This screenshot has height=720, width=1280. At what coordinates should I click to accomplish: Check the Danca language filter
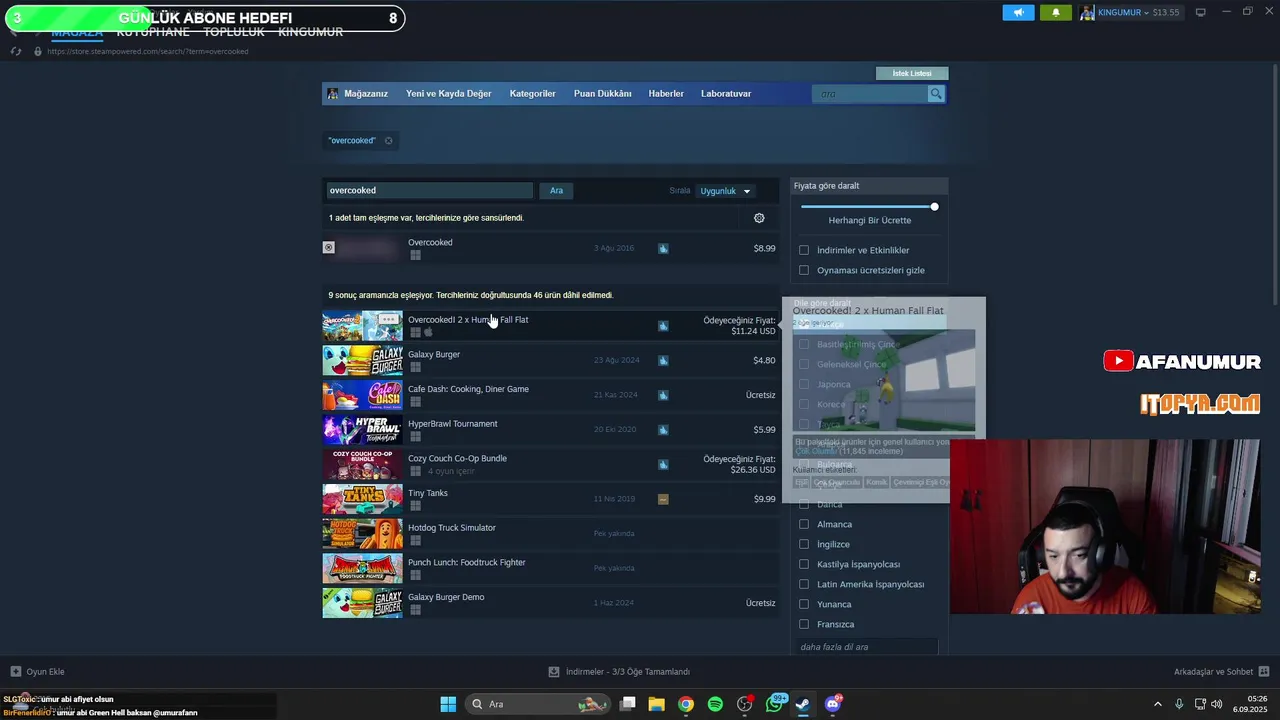point(804,504)
